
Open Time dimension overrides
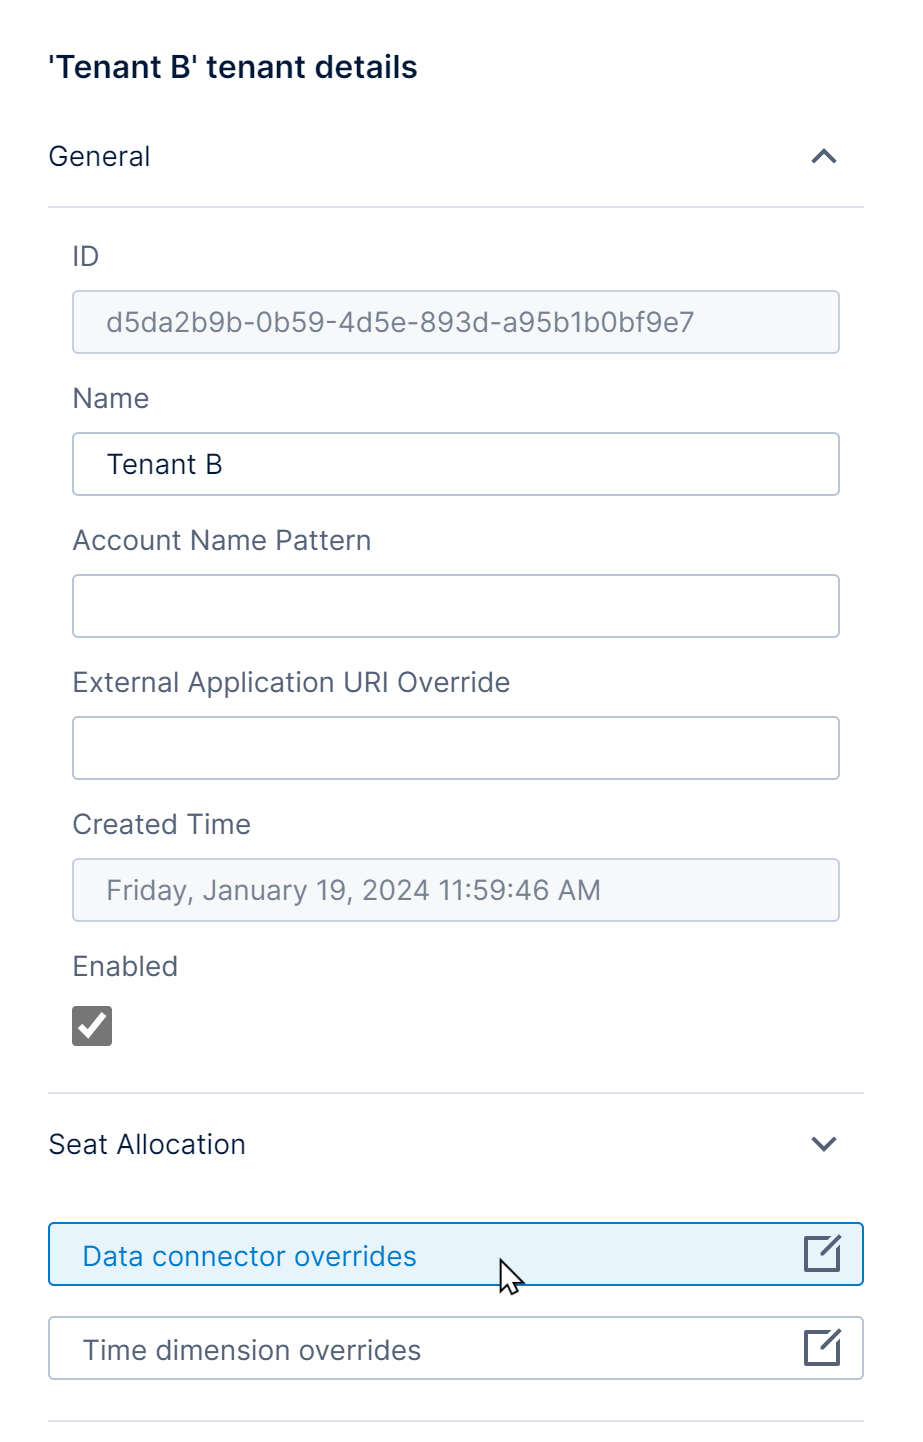(252, 1350)
